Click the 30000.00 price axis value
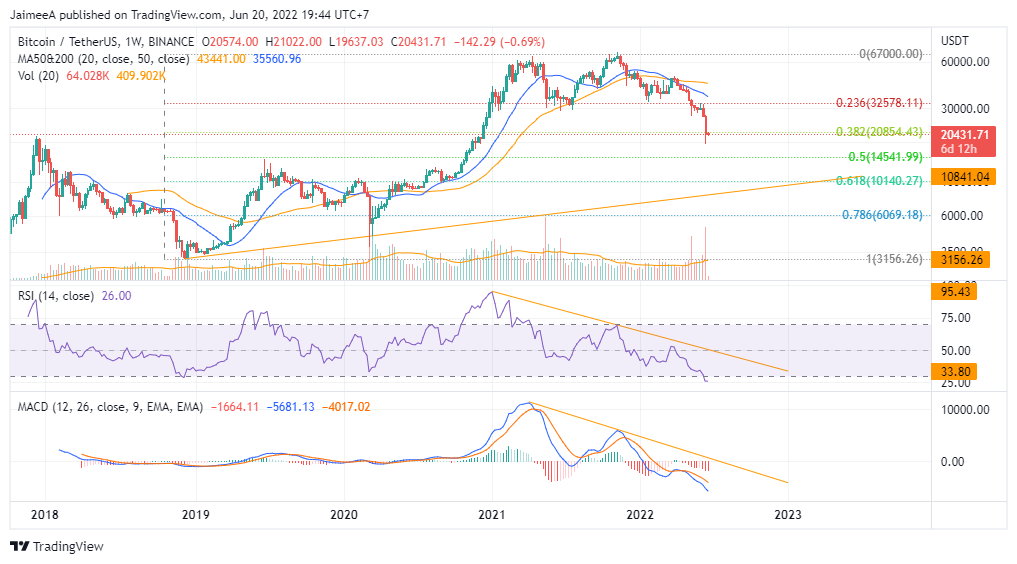Screen dimensions: 1017x564 pyautogui.click(x=965, y=109)
